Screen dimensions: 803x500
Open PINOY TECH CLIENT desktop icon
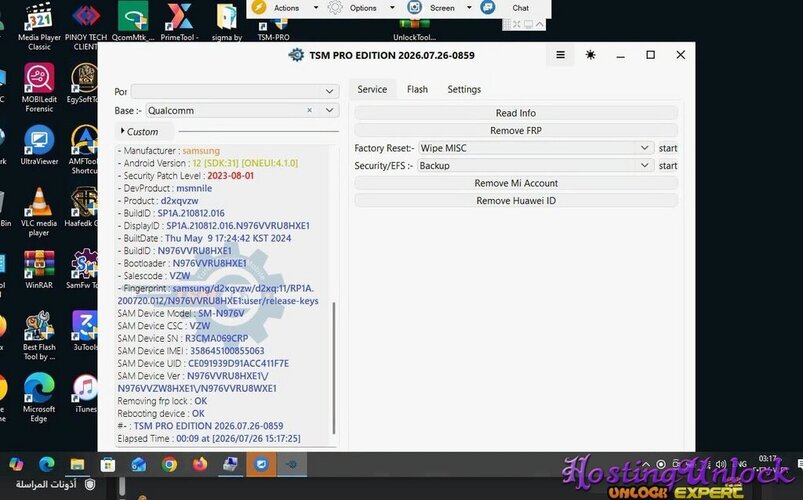86,26
